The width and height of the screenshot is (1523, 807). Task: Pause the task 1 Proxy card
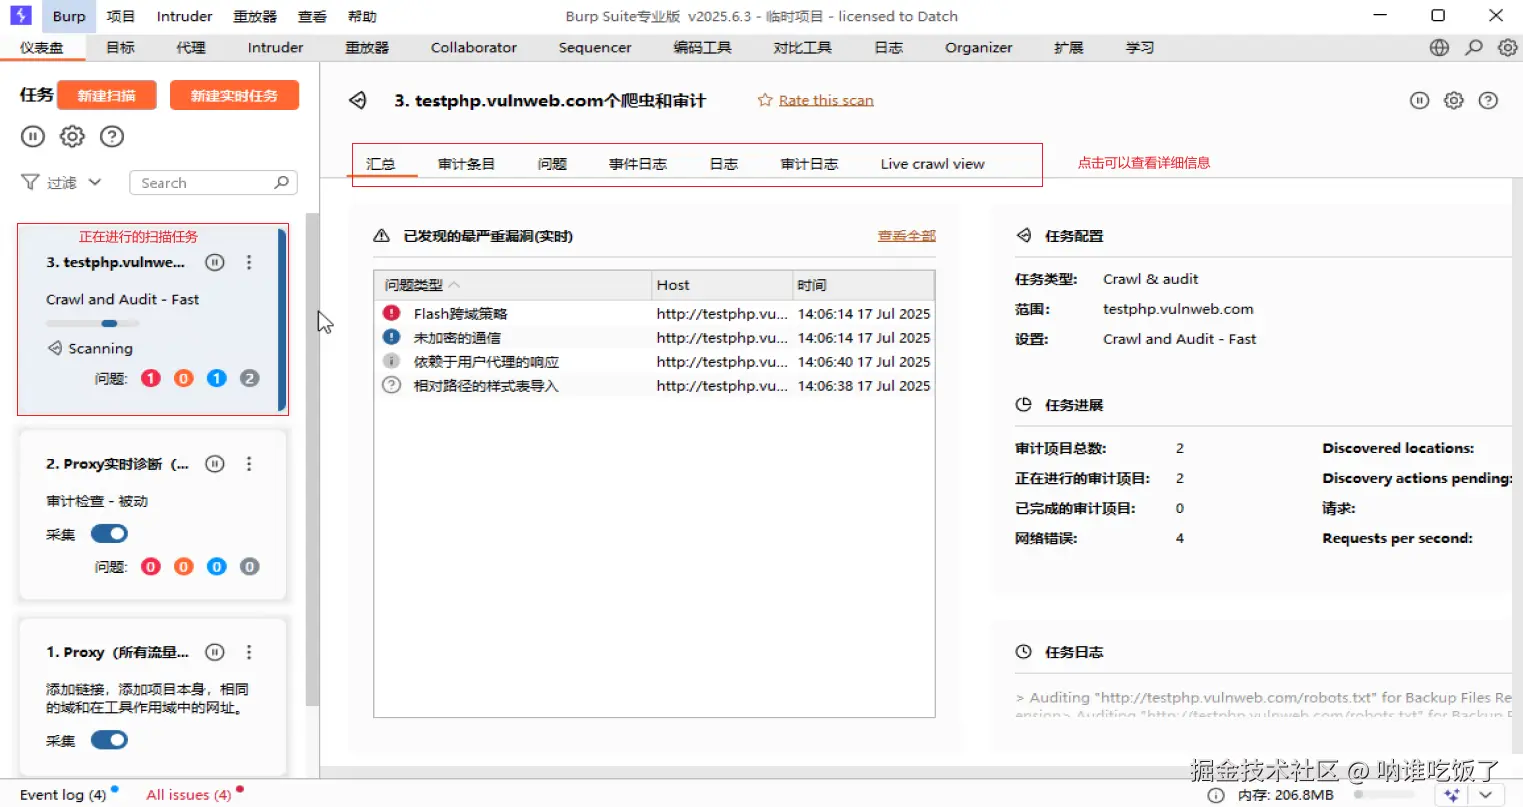coord(214,652)
